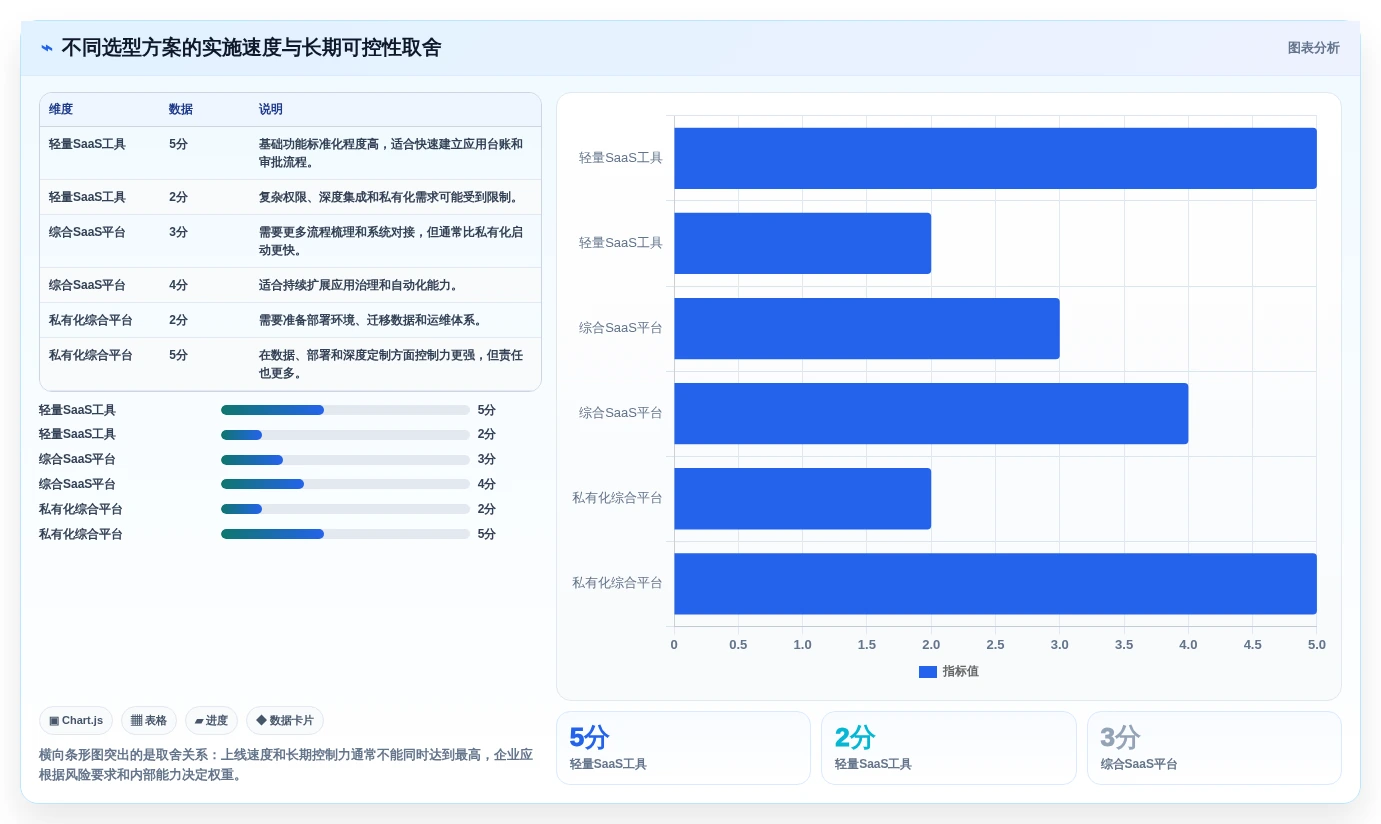This screenshot has height=824, width=1381.
Task: Click the 5.0 tick on the x-axis
Action: coord(1316,645)
